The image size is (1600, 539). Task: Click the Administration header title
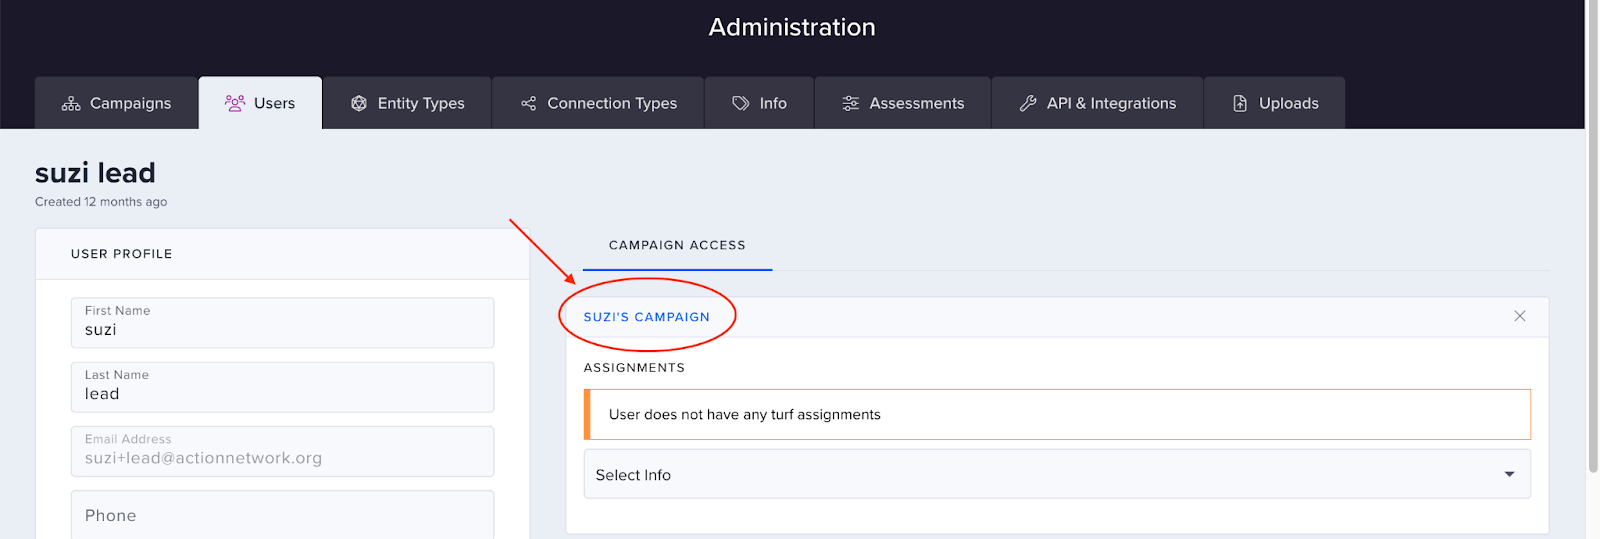coord(792,27)
